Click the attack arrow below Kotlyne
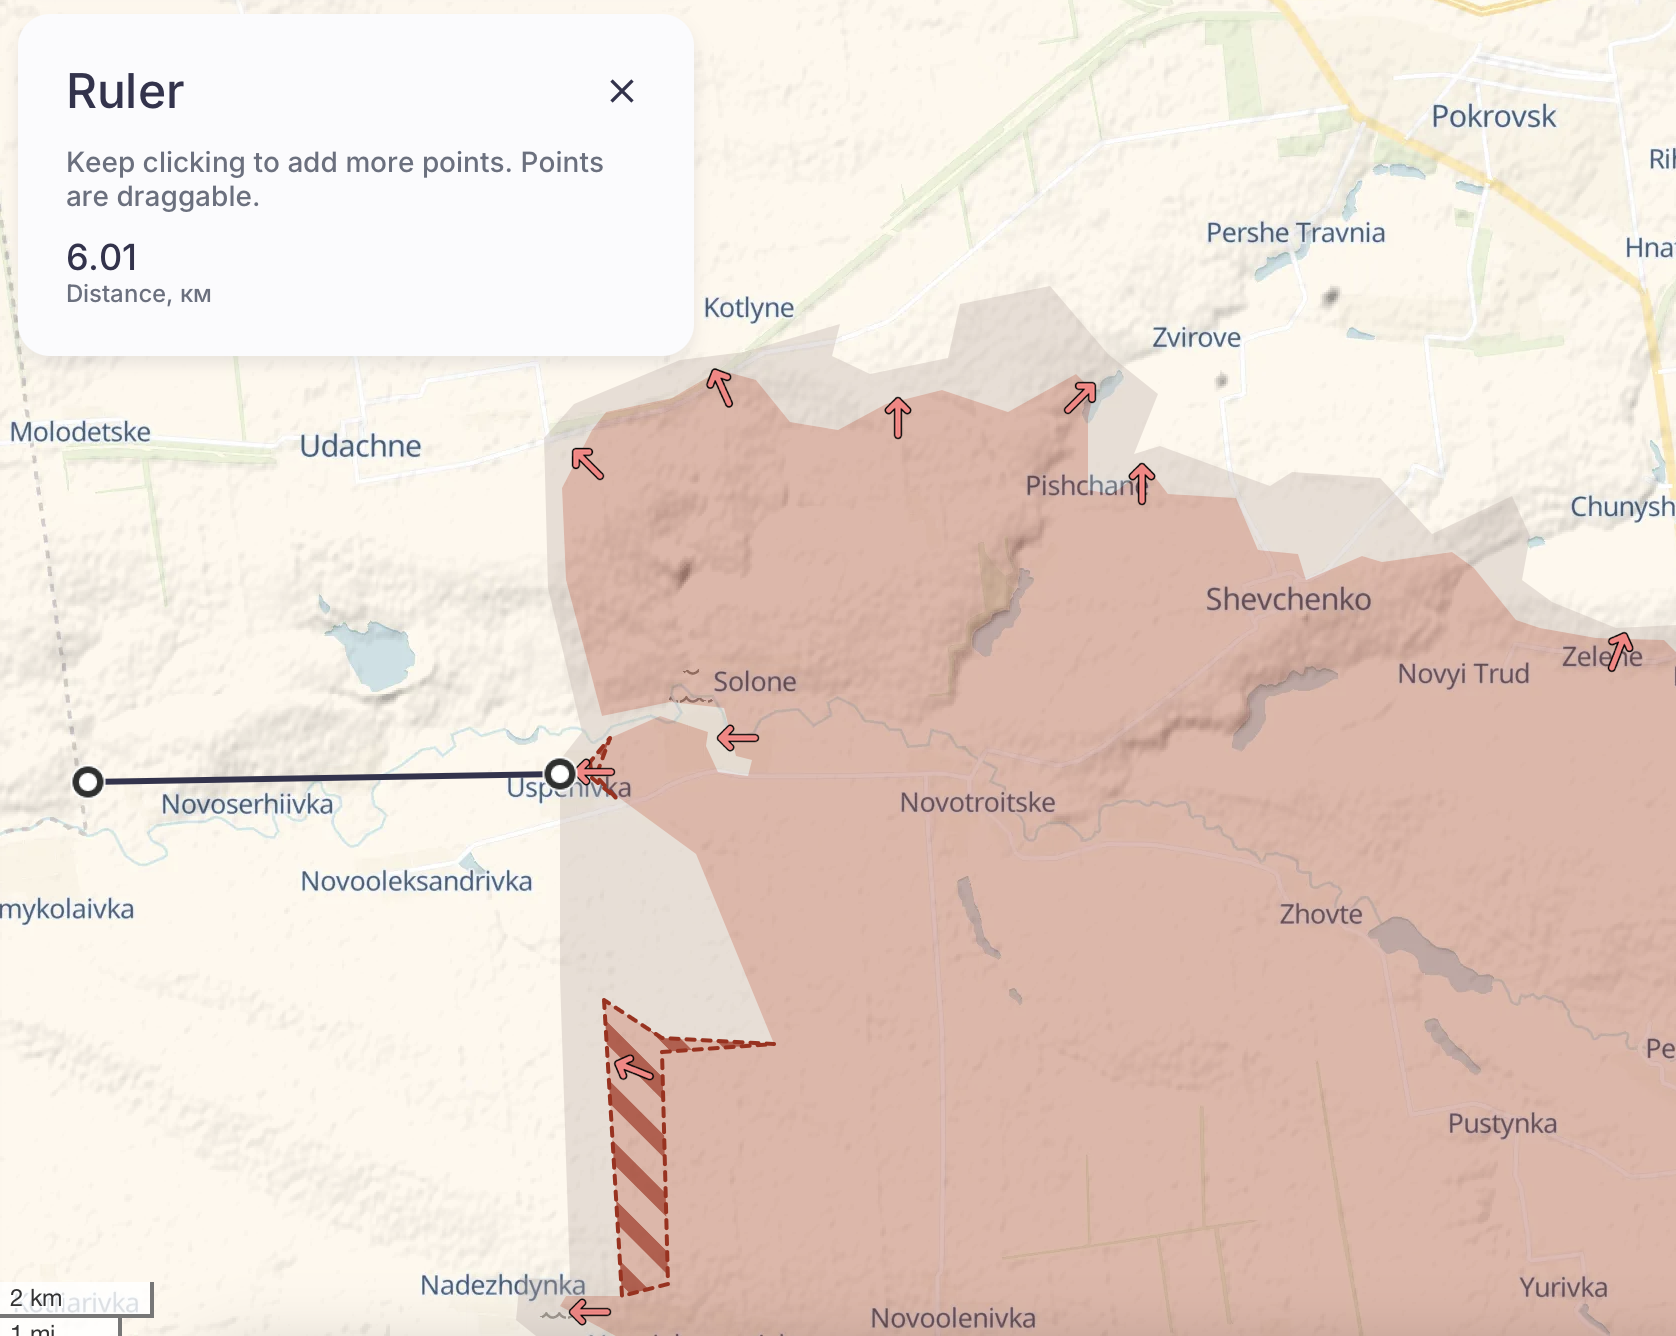 coord(720,387)
